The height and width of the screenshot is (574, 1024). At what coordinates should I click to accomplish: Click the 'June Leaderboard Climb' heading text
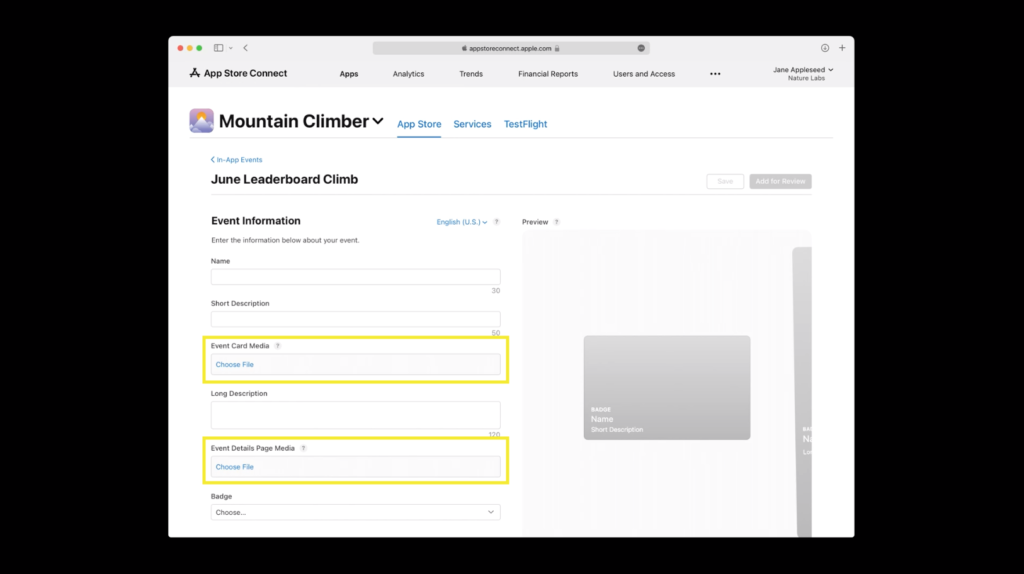pyautogui.click(x=284, y=180)
